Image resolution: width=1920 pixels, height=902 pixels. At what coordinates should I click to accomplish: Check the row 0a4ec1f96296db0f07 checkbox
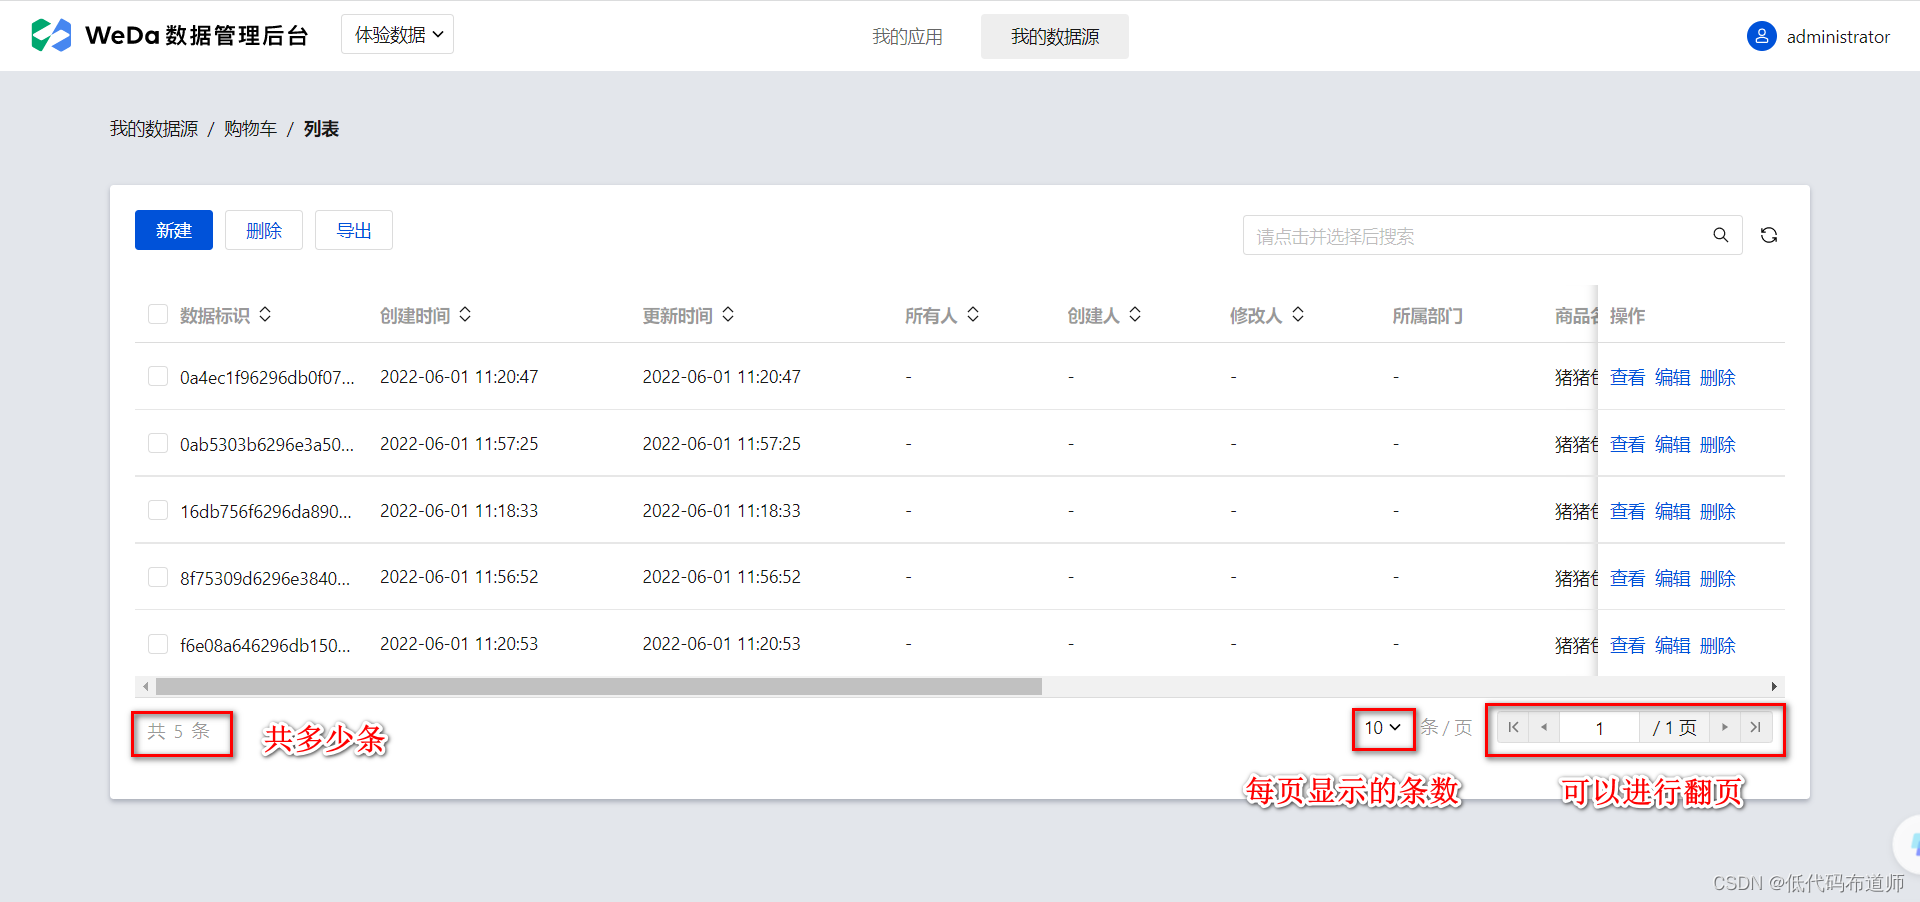158,376
